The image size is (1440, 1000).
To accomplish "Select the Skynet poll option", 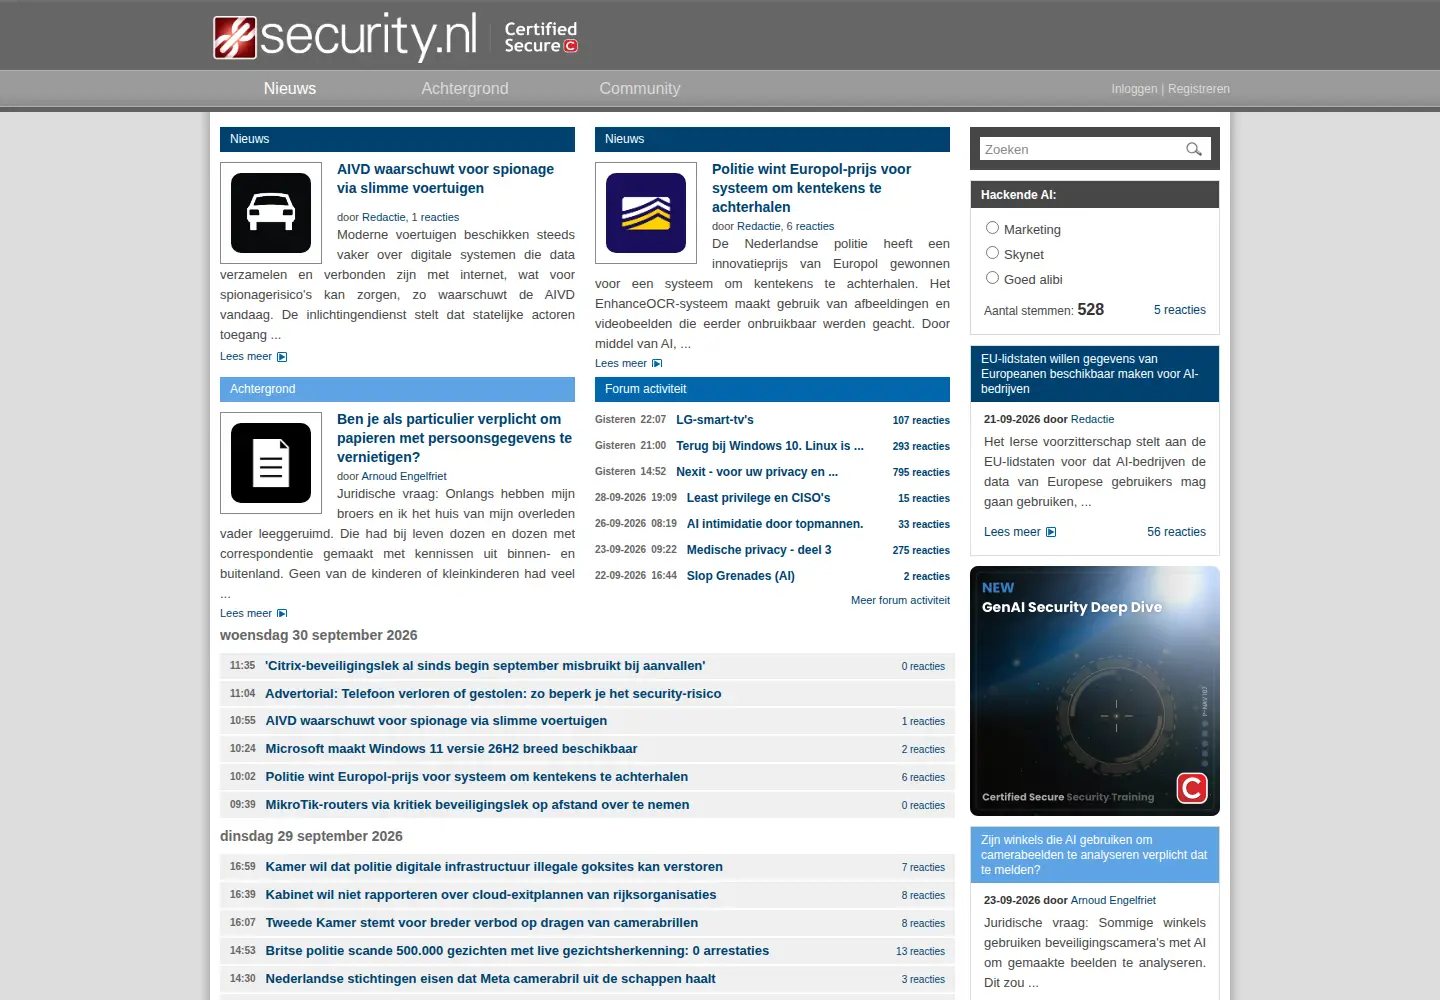I will click(992, 253).
